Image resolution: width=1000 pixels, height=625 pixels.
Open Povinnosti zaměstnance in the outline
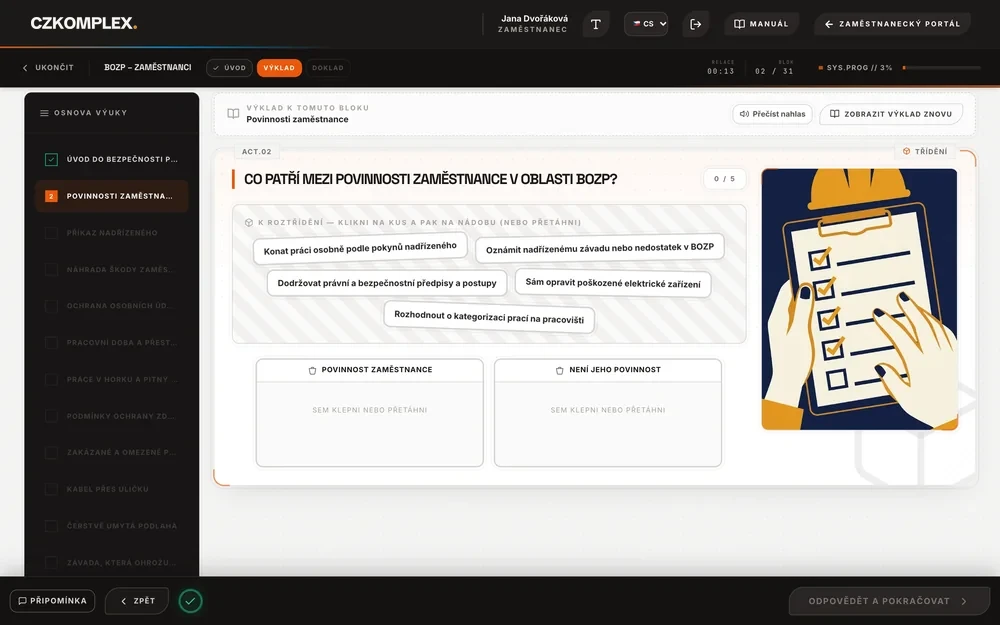click(x=112, y=196)
